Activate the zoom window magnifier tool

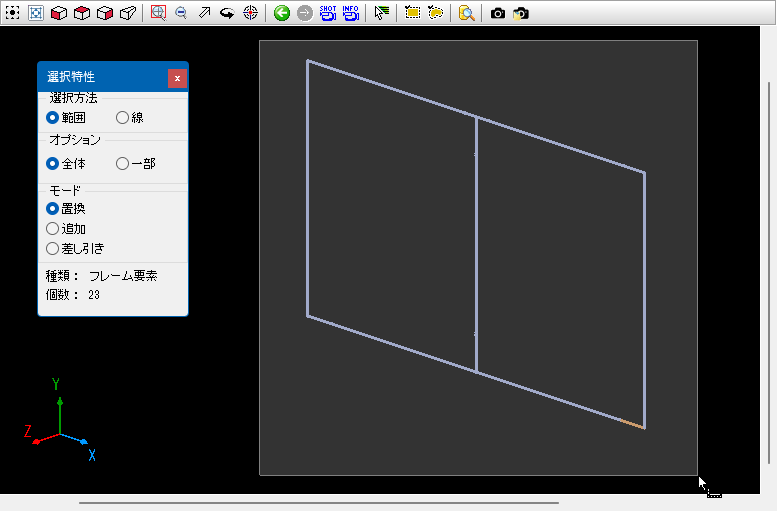tap(158, 13)
